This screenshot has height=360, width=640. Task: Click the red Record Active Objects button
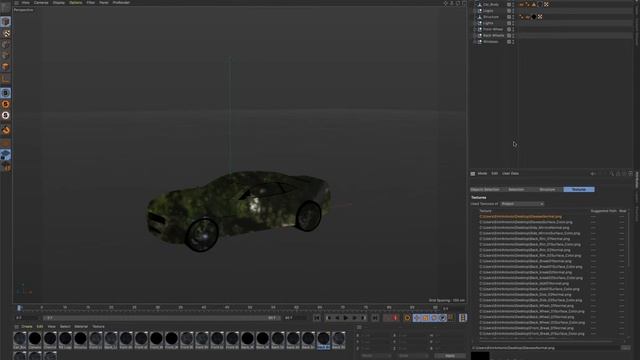tap(395, 318)
